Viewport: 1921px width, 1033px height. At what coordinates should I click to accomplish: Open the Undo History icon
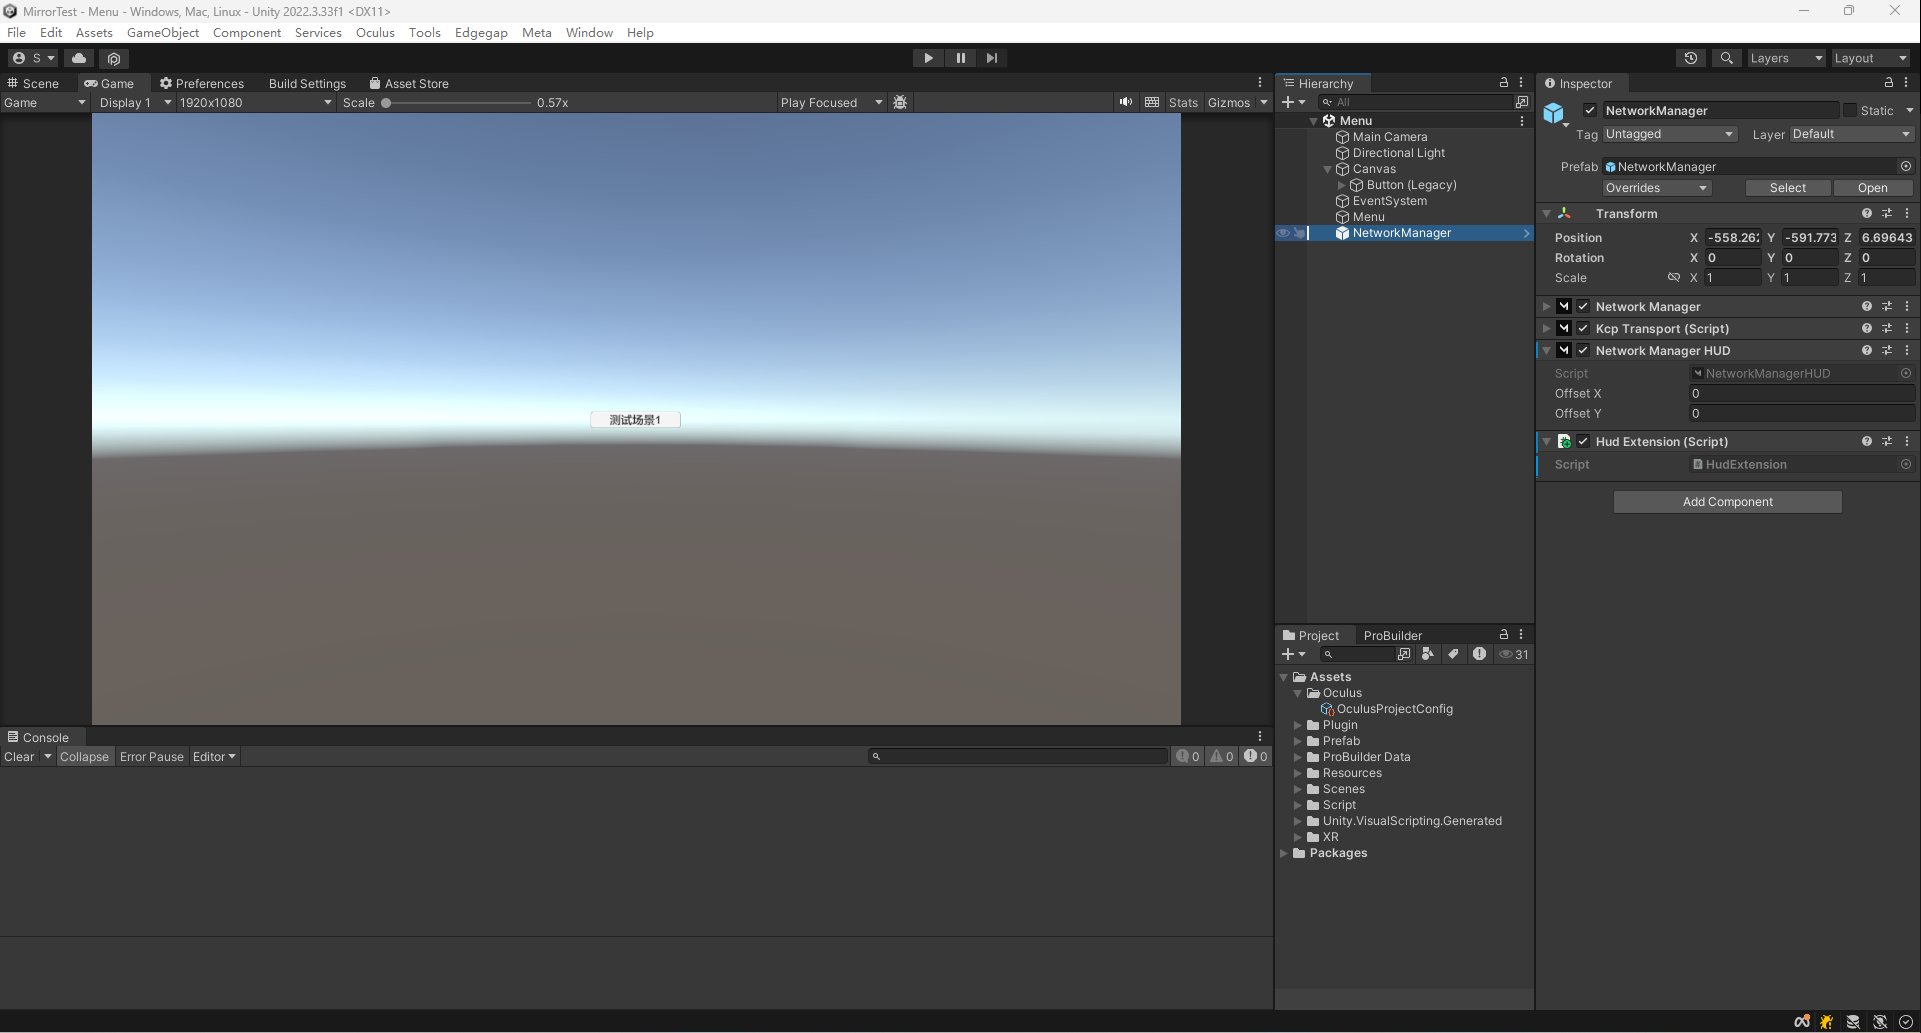click(1691, 58)
